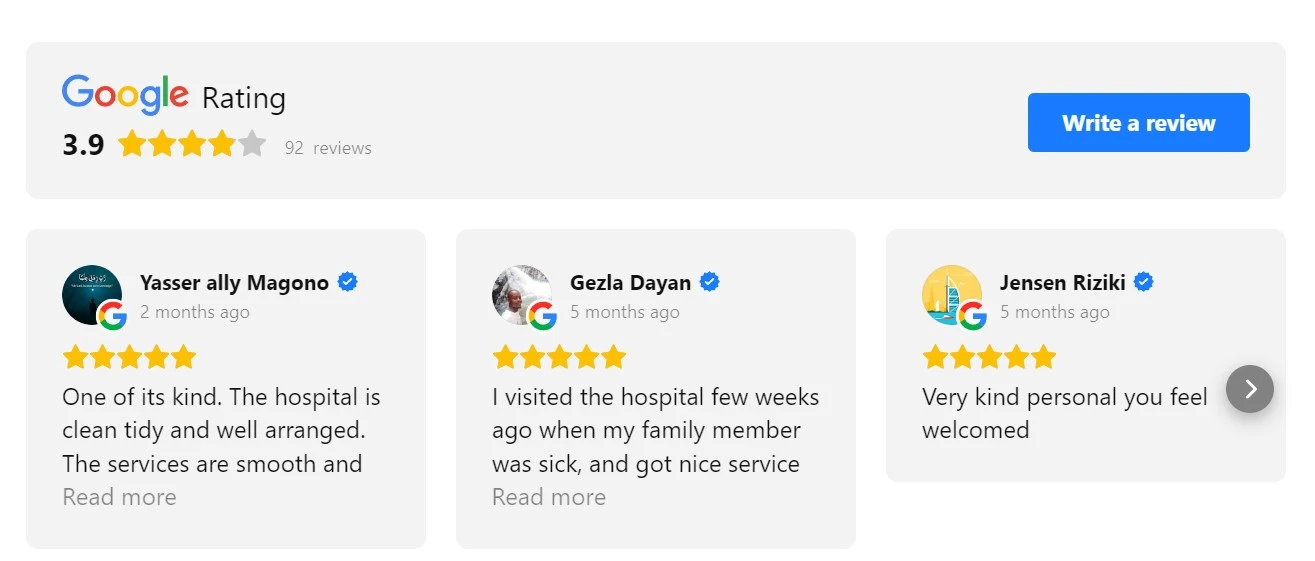The image size is (1315, 561).
Task: Open Jensen Riziki's profile avatar
Action: pos(952,295)
